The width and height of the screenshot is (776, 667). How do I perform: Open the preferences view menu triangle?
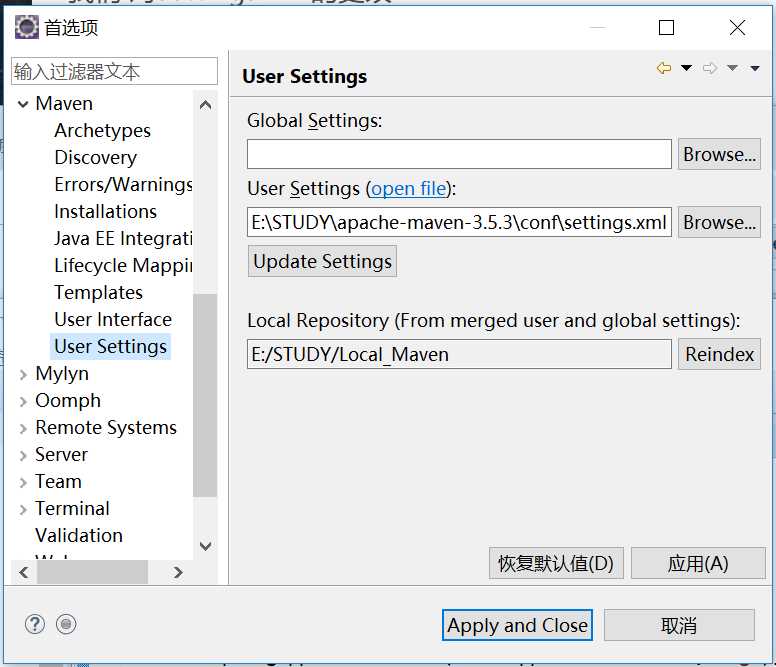pyautogui.click(x=755, y=68)
